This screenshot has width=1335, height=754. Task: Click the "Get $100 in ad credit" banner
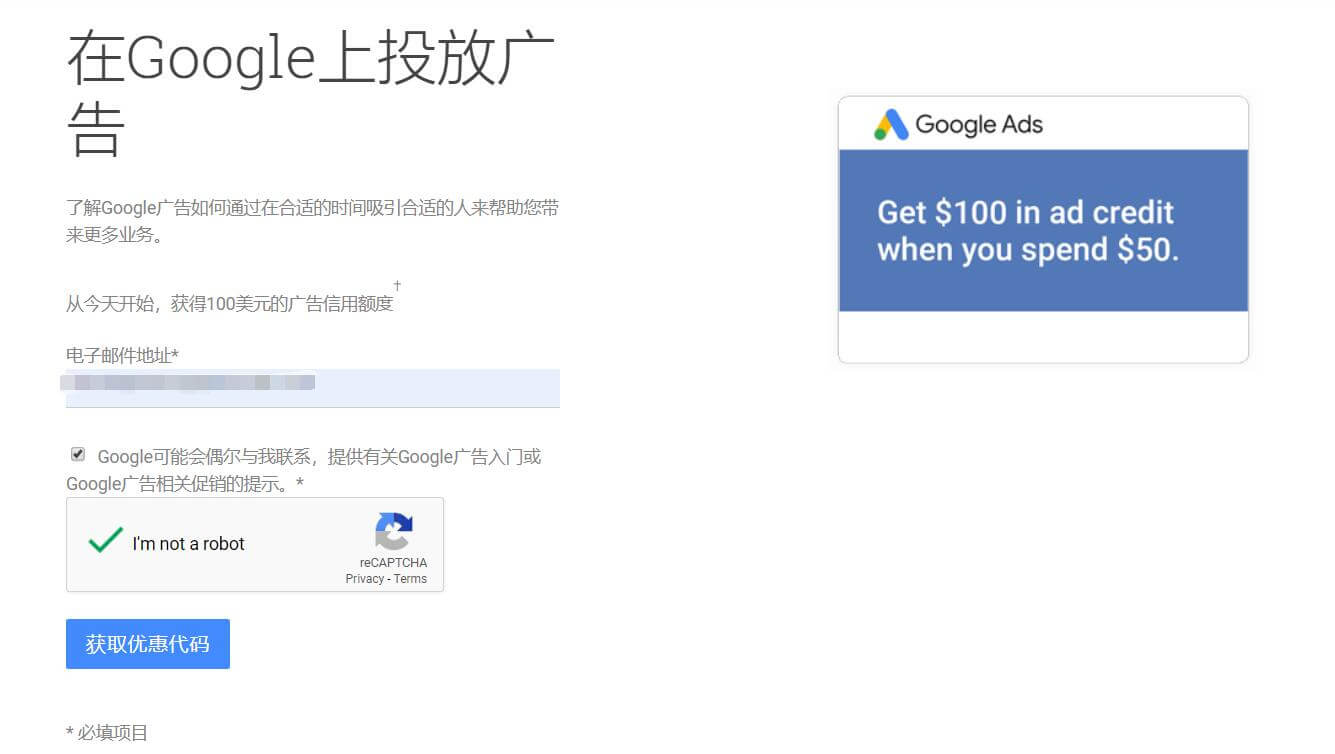[x=1042, y=230]
